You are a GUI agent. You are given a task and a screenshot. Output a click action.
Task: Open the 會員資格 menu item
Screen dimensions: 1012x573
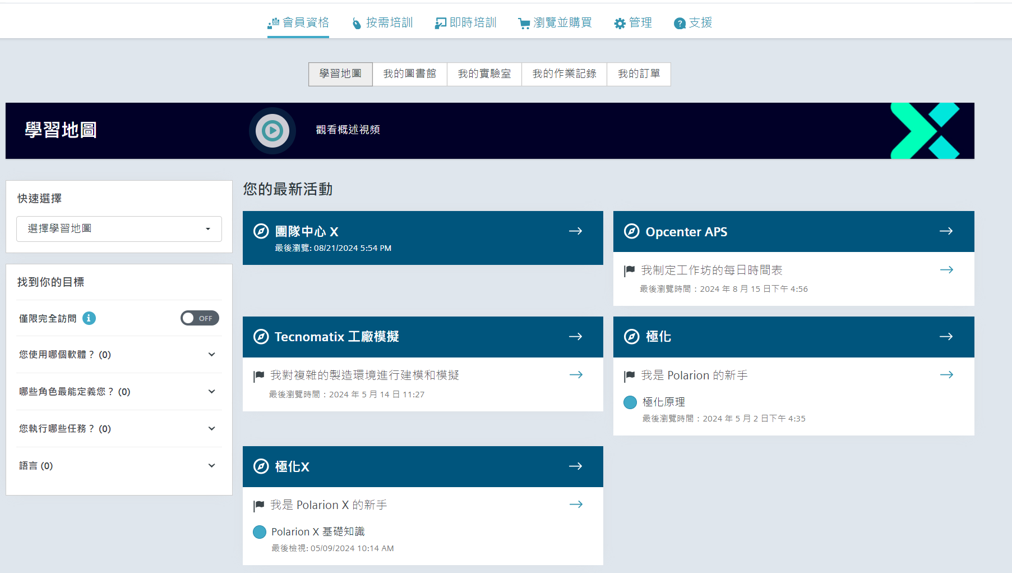coord(298,23)
